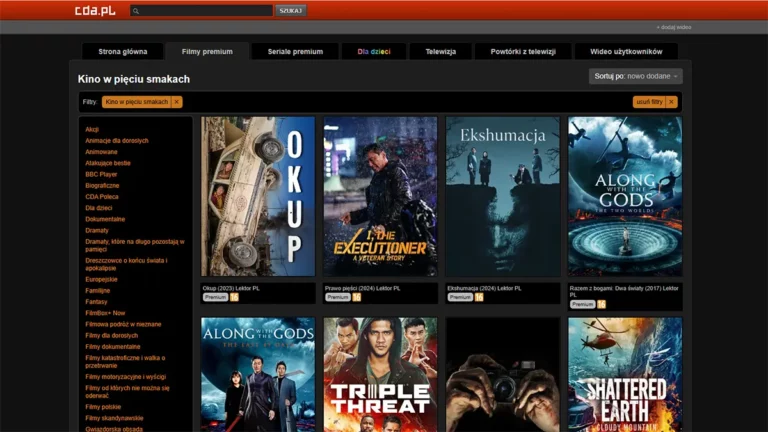
Task: Open I, the Executioner poster
Action: click(x=381, y=196)
